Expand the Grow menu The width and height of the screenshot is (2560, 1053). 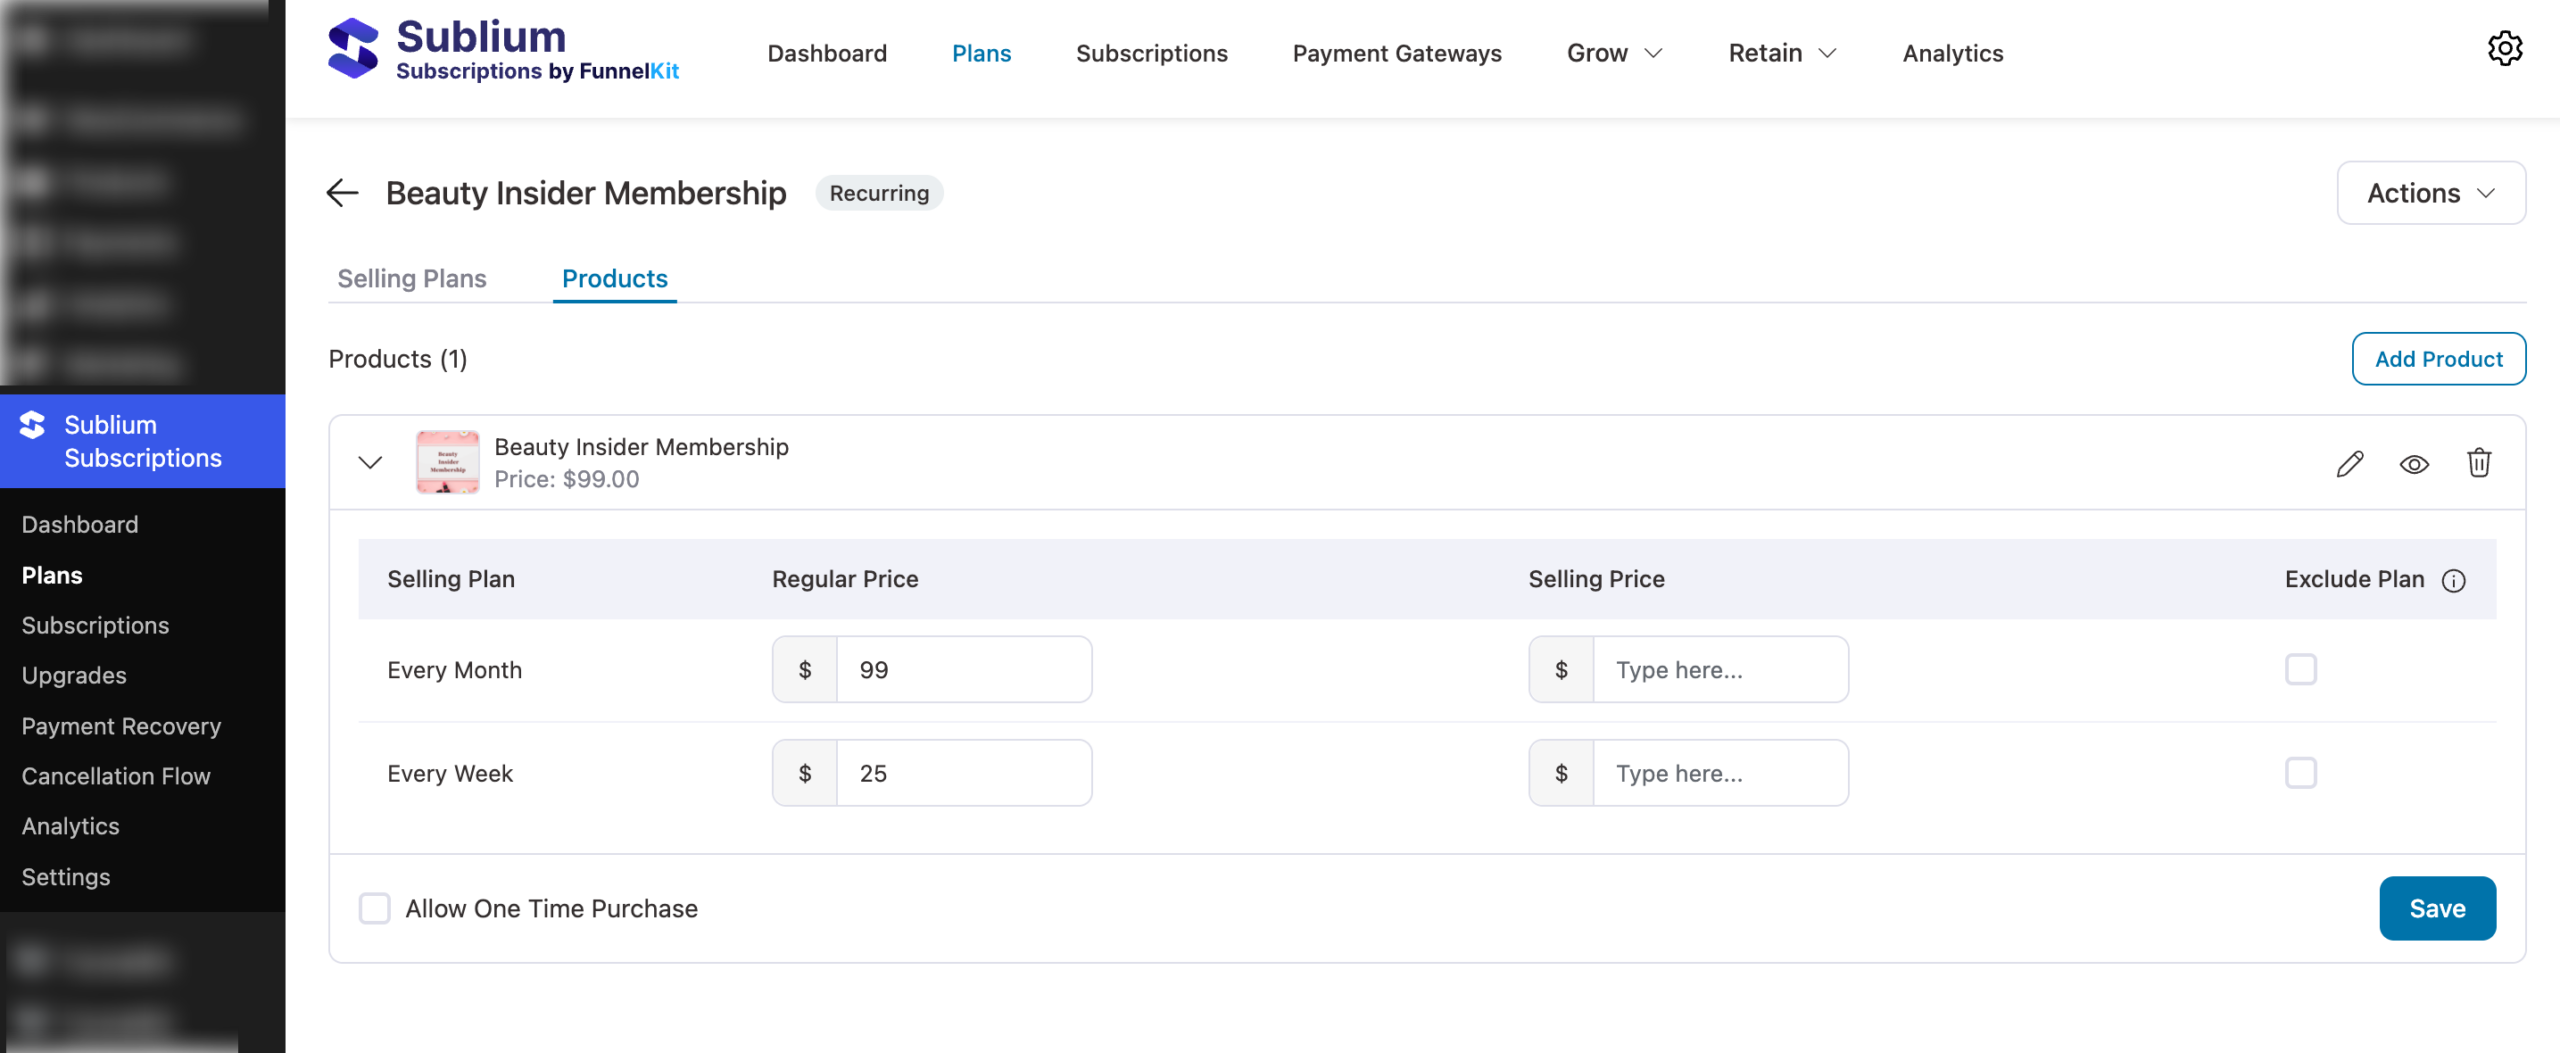(x=1611, y=53)
